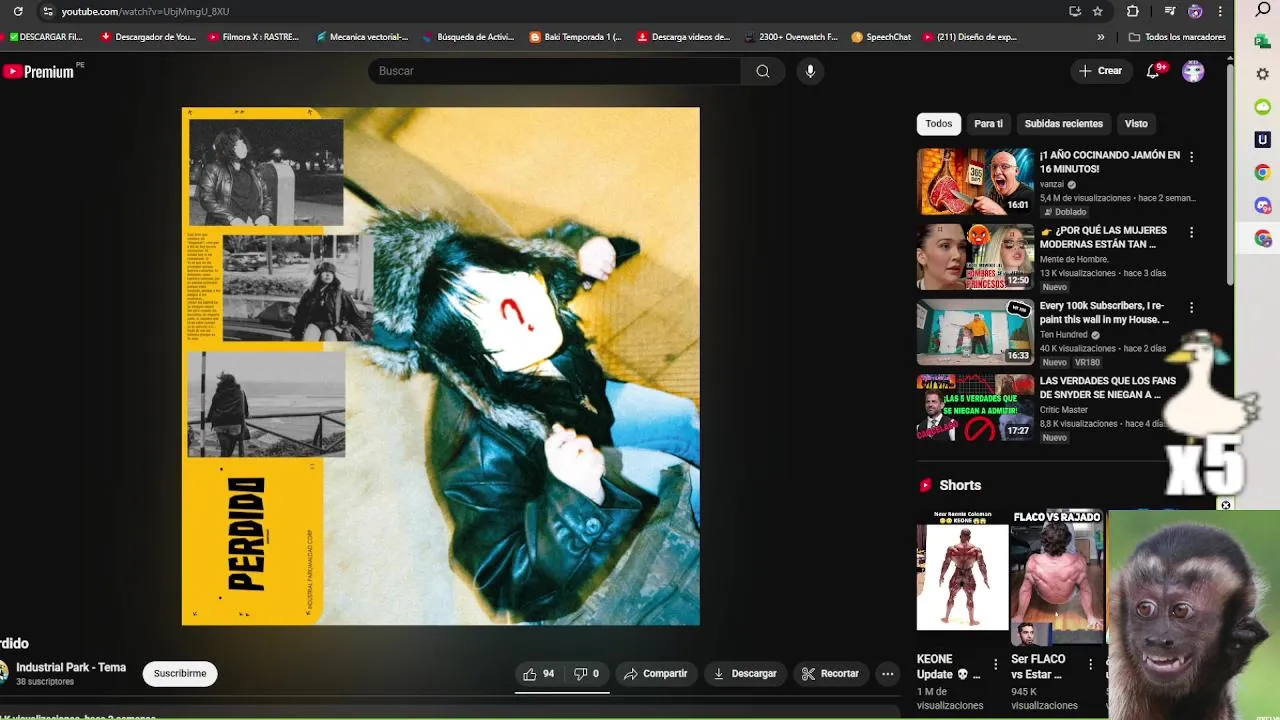The image size is (1280, 720).
Task: Select the Subidas recientes filter chip
Action: [x=1063, y=124]
